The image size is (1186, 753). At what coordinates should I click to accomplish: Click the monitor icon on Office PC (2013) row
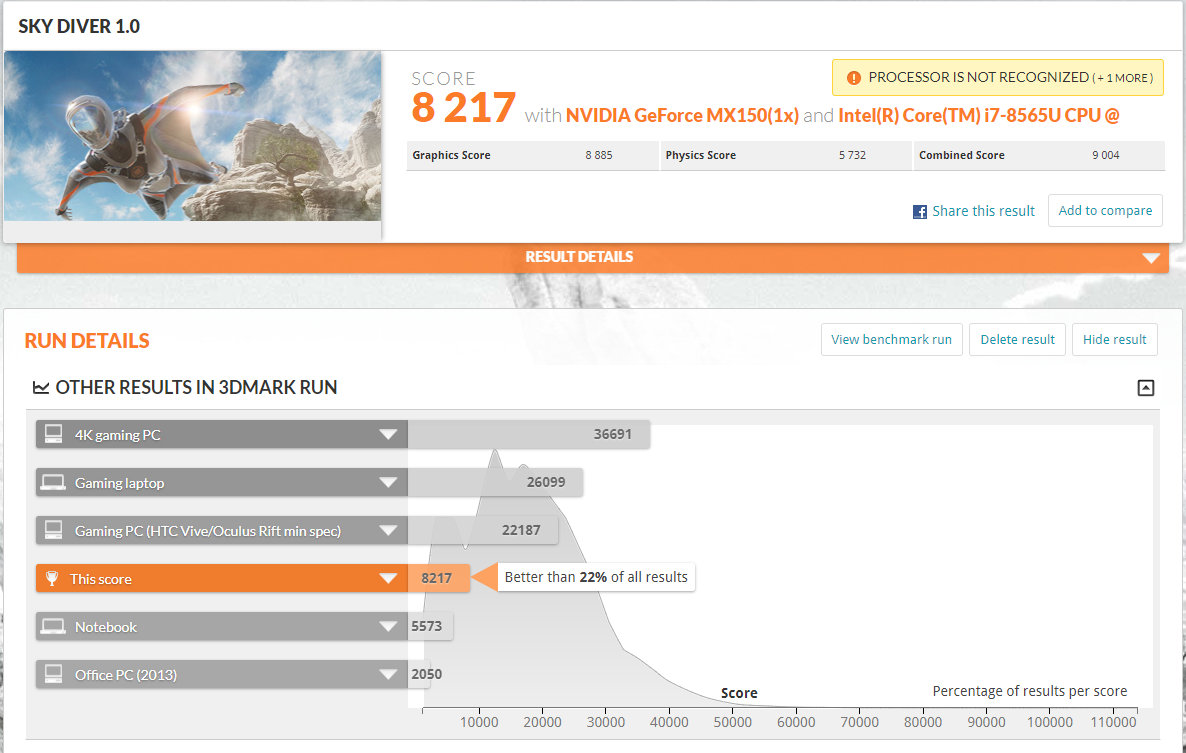click(53, 674)
